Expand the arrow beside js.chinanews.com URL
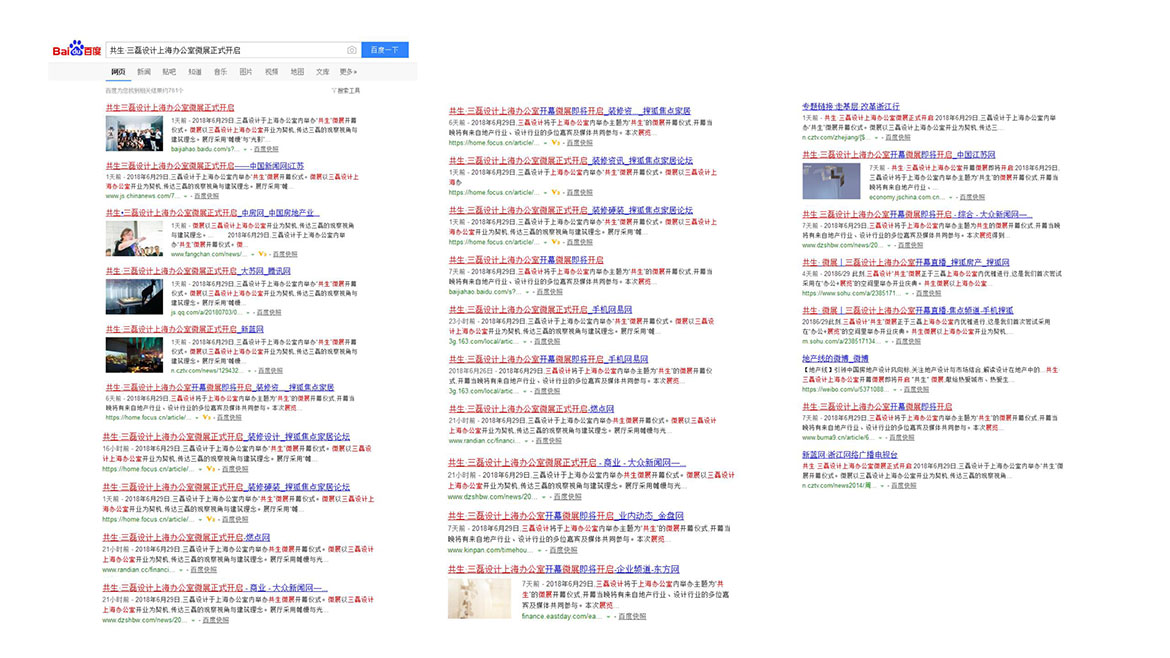Screen dimensions: 1170x658 (186, 196)
